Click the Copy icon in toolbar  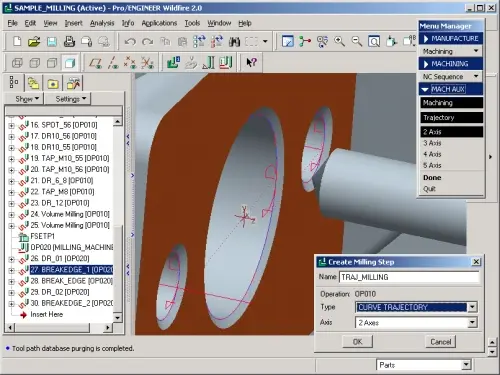(x=165, y=42)
